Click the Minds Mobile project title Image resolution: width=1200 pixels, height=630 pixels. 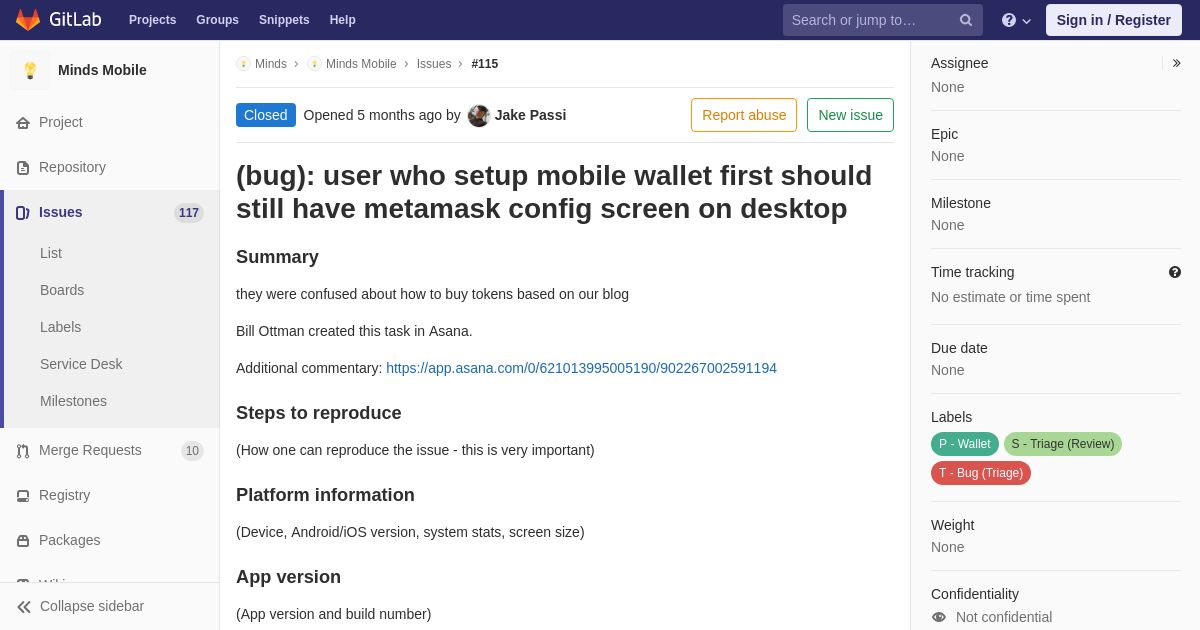[102, 70]
